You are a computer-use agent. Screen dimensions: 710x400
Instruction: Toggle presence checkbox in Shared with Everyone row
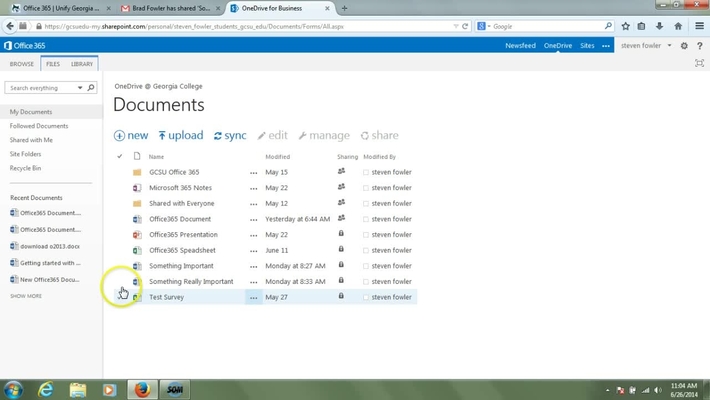coord(366,204)
